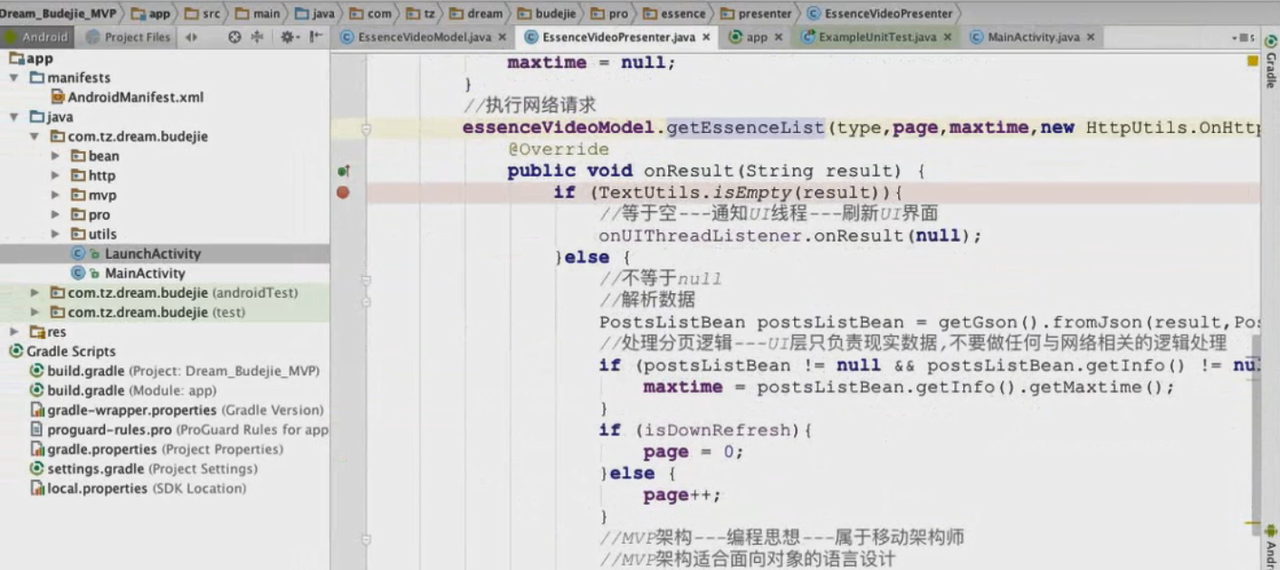Image resolution: width=1280 pixels, height=570 pixels.
Task: Close the ExampleUnitTest.java tab
Action: point(947,37)
